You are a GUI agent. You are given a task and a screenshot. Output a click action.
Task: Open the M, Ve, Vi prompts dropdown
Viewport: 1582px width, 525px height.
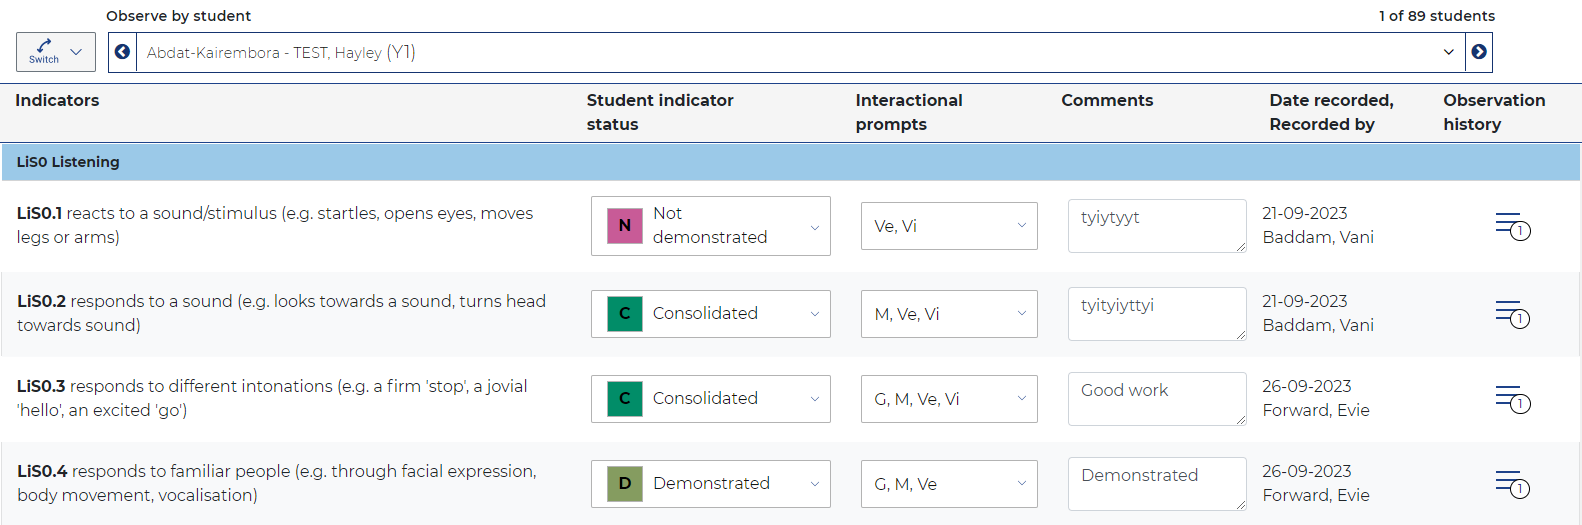tap(948, 314)
